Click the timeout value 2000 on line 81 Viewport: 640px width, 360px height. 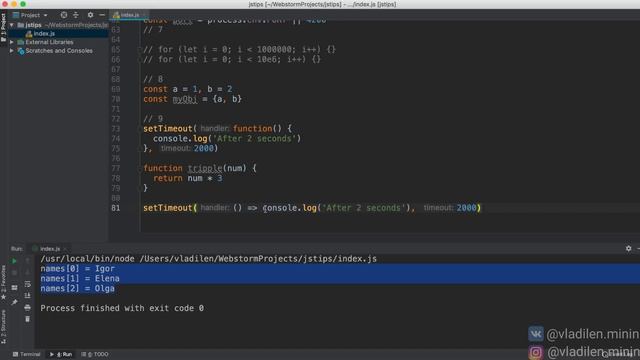pyautogui.click(x=467, y=208)
